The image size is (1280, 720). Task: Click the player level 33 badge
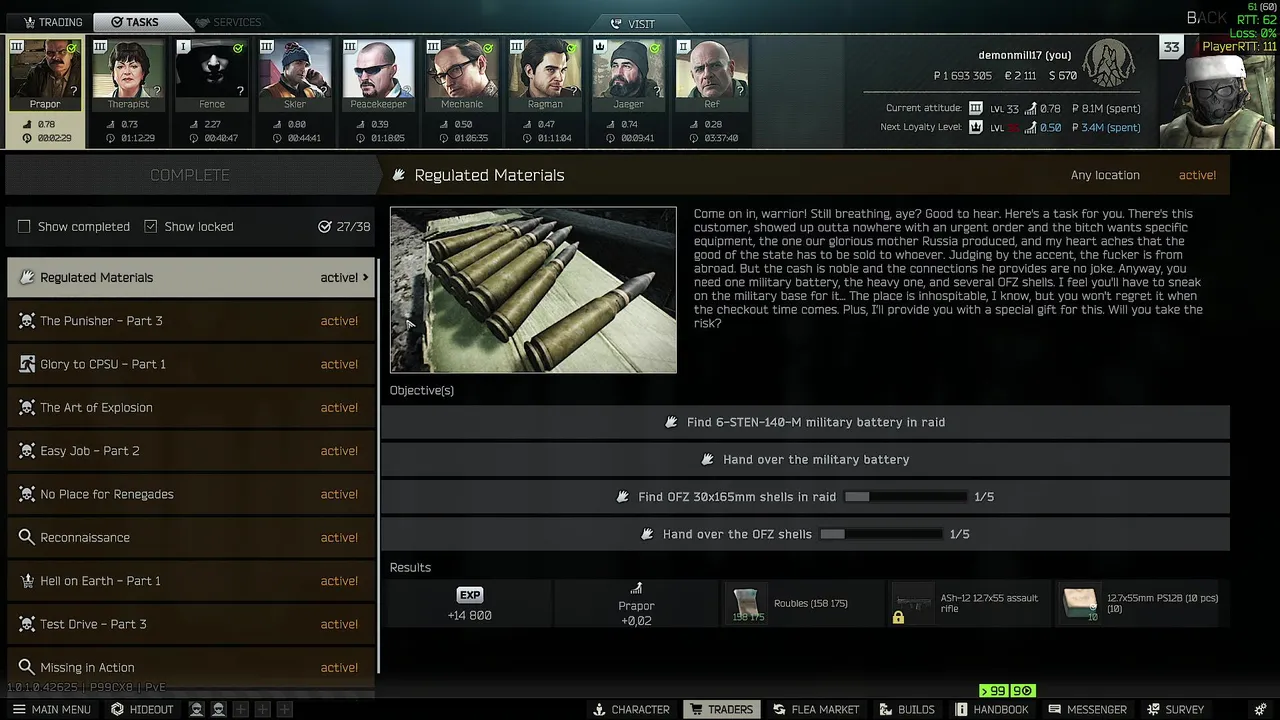[1171, 47]
